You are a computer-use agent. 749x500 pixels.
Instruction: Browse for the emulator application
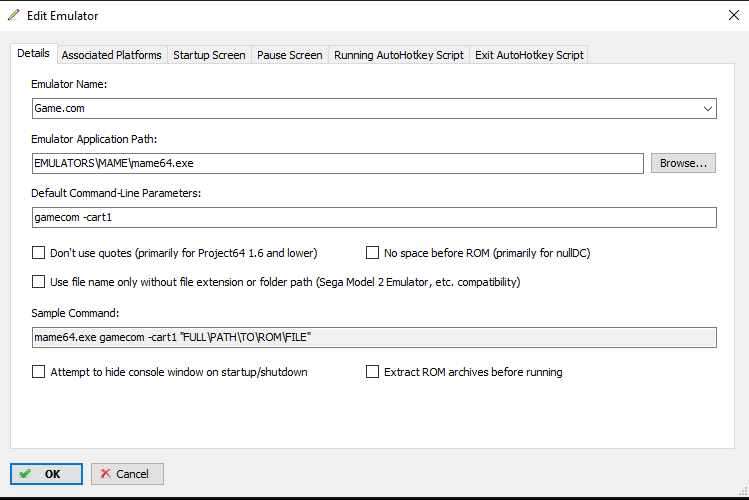[683, 163]
